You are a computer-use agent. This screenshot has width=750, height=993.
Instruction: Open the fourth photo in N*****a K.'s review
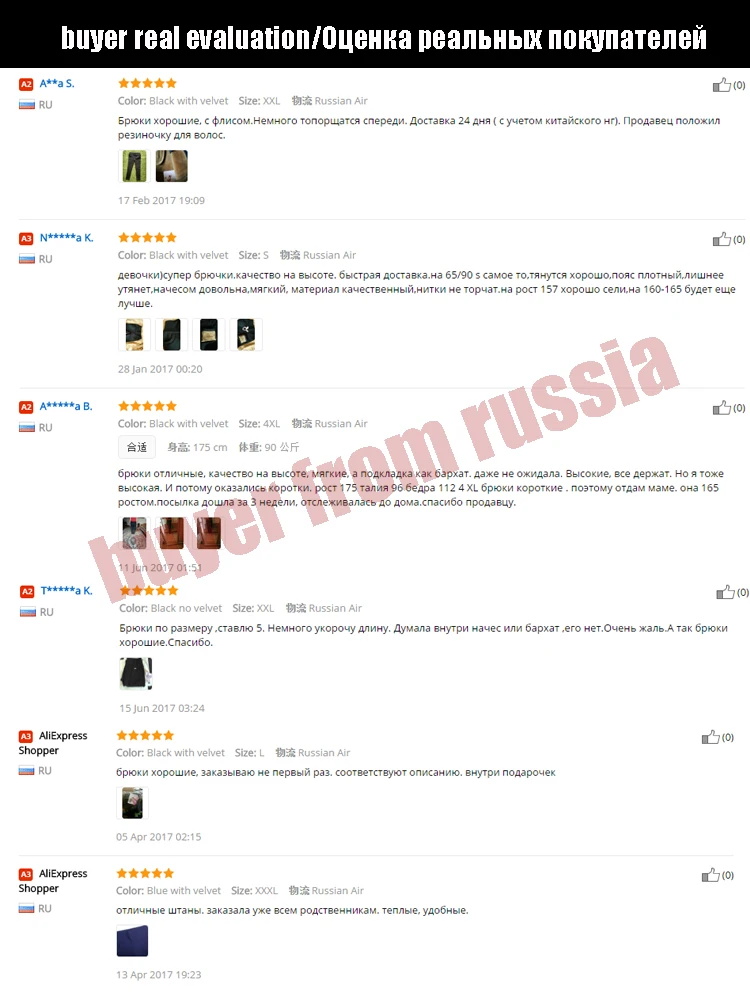(x=246, y=334)
